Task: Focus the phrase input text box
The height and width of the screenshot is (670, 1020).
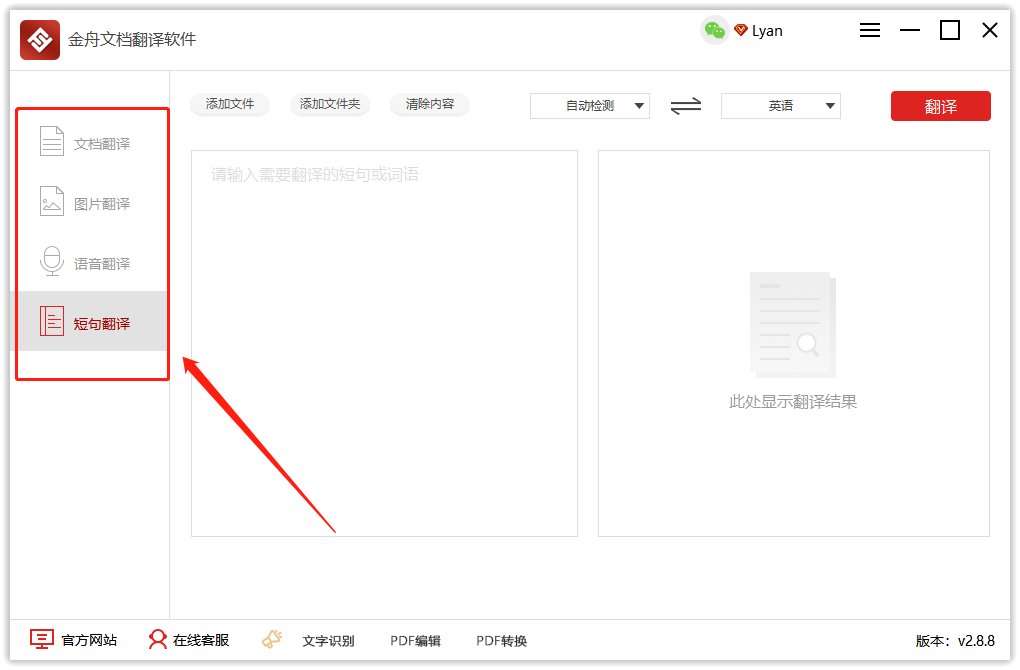Action: coord(384,343)
